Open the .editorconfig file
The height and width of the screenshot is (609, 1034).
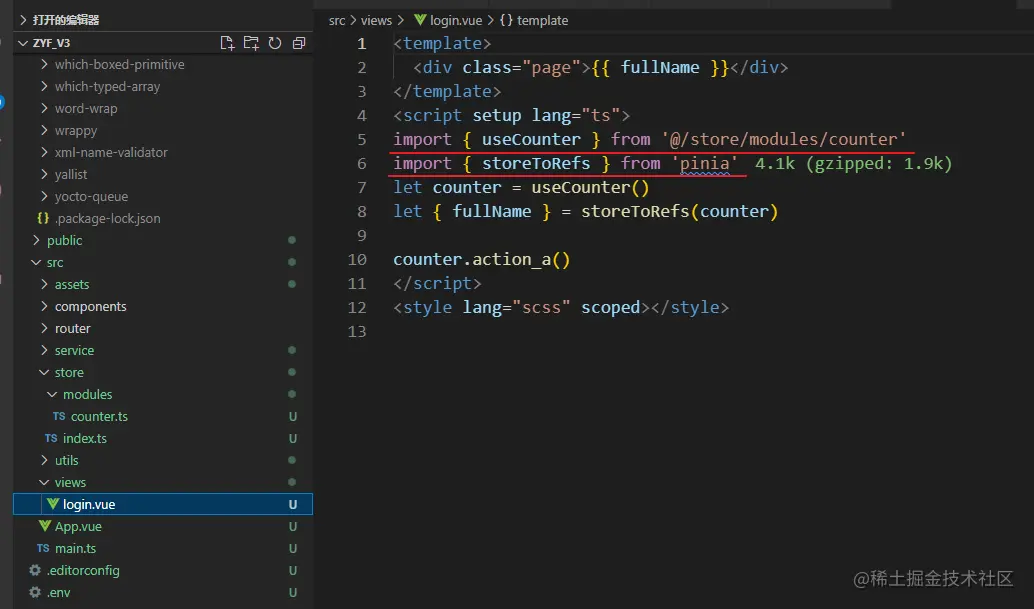click(83, 570)
